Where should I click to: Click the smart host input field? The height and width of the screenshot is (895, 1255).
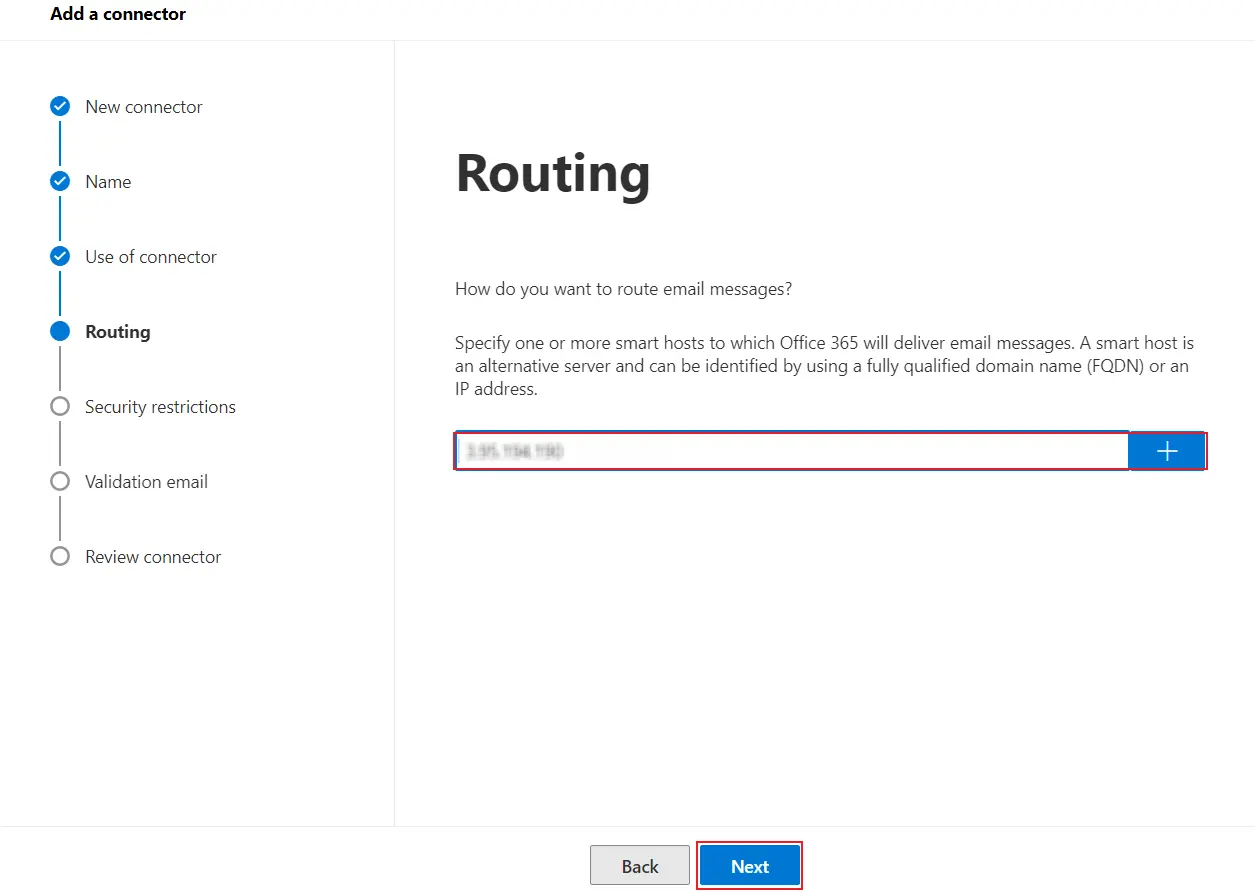point(790,451)
